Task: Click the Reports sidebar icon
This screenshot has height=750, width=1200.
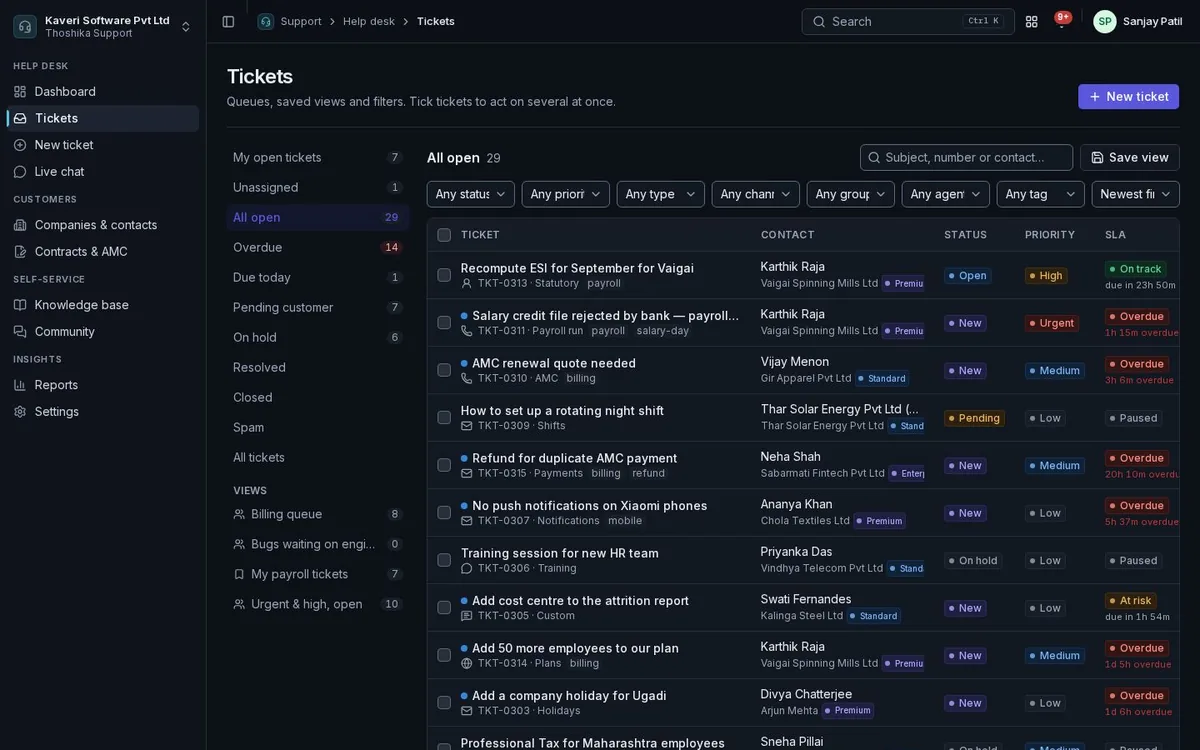Action: pos(20,385)
